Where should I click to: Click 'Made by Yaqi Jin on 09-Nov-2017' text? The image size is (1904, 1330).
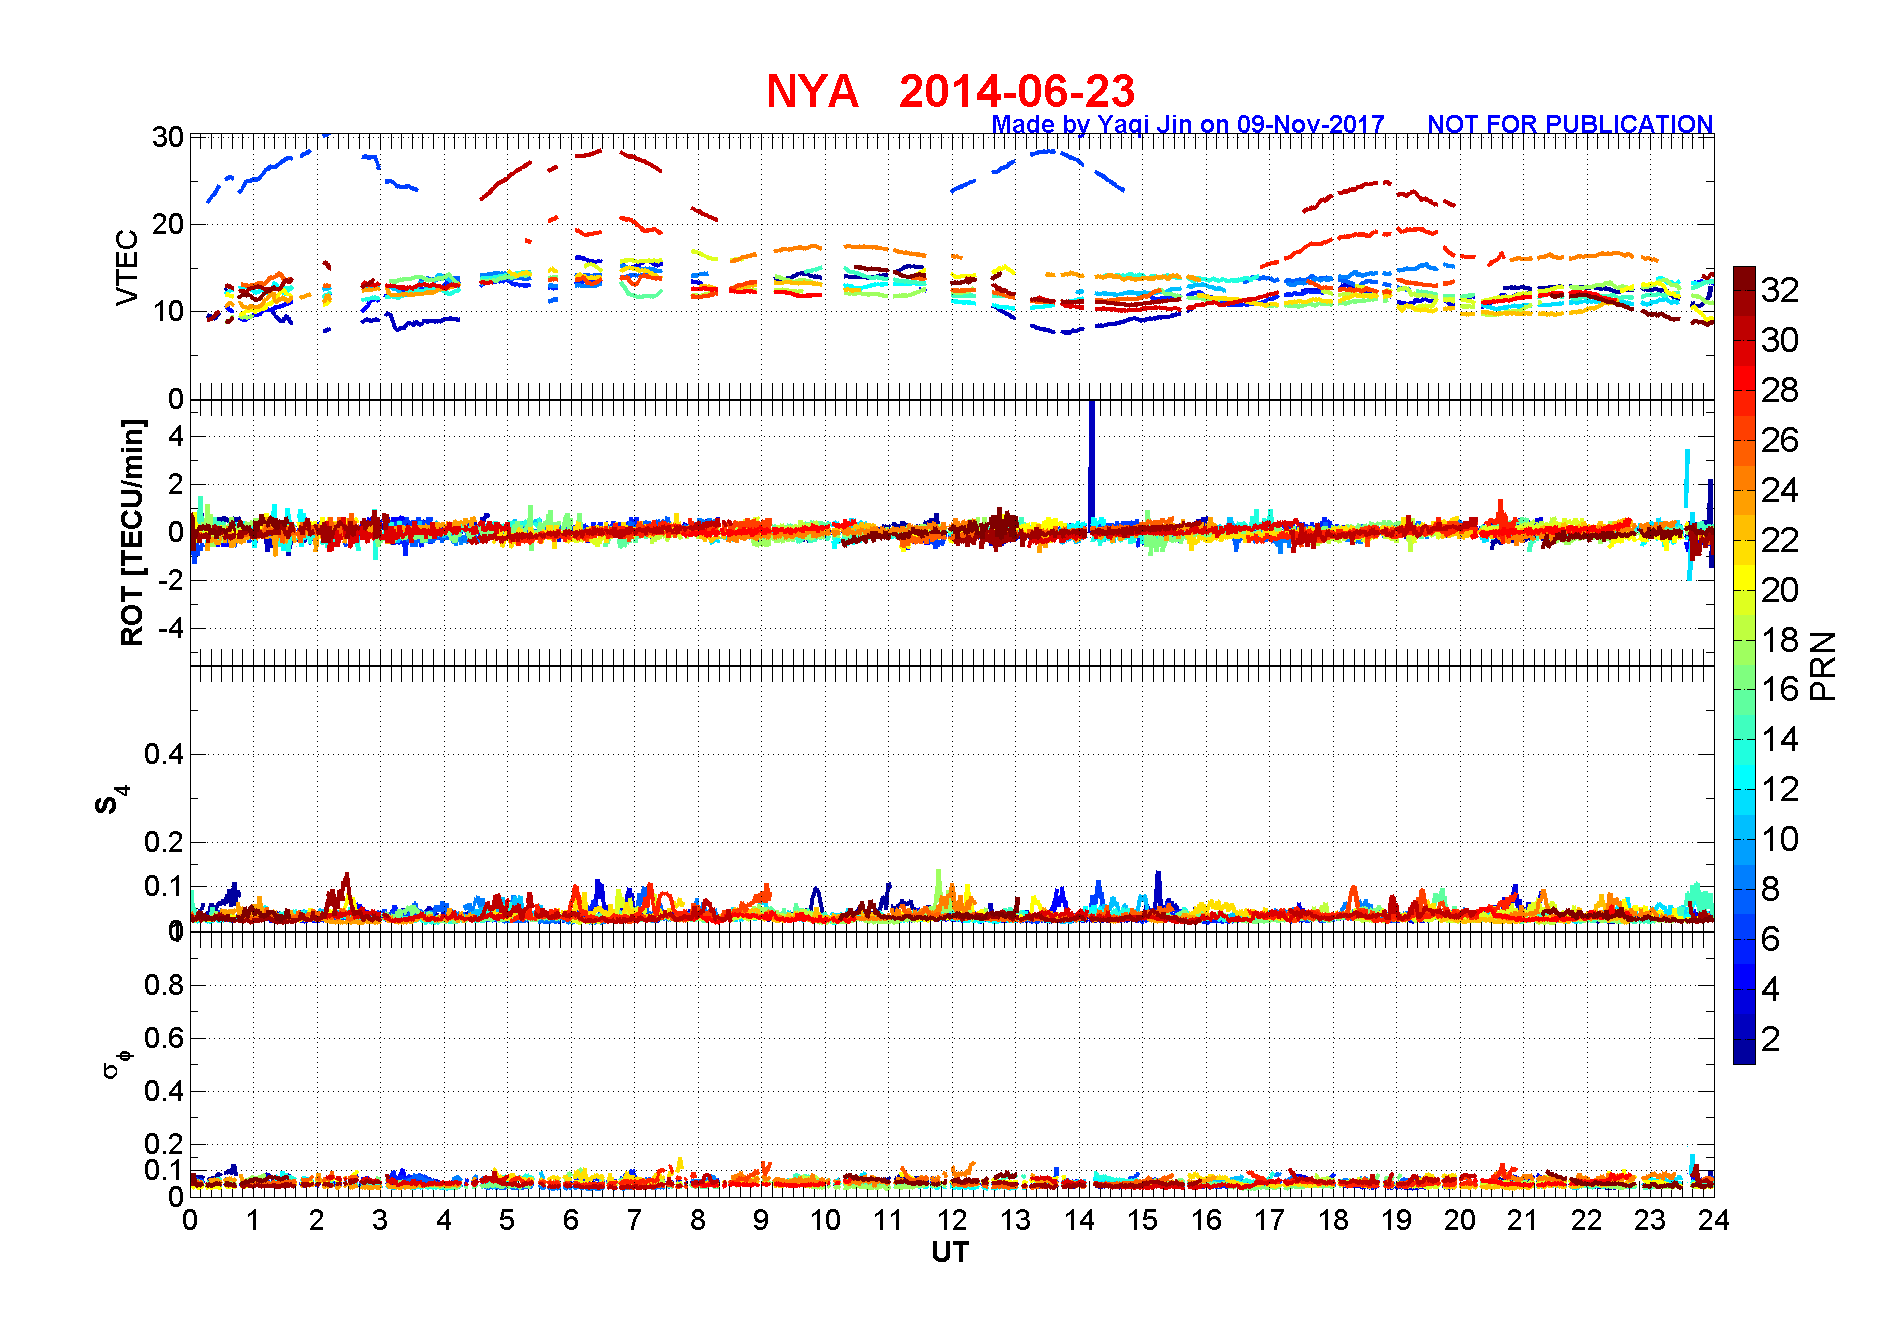pyautogui.click(x=1188, y=125)
